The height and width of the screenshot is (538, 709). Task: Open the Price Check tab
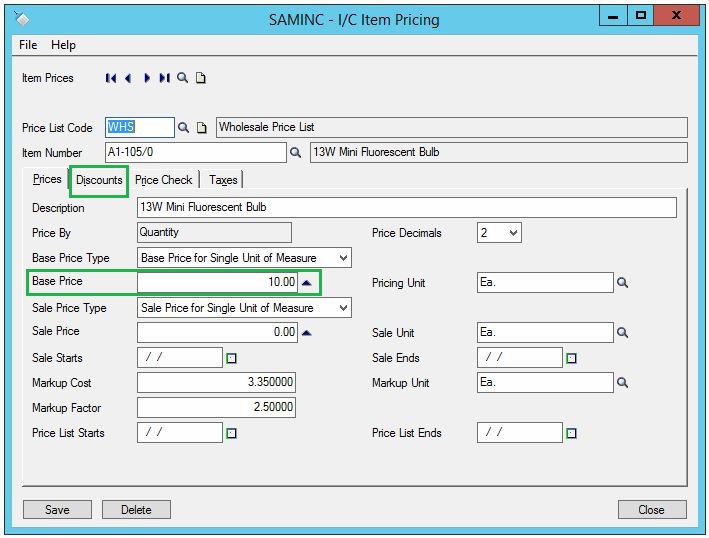pyautogui.click(x=164, y=180)
